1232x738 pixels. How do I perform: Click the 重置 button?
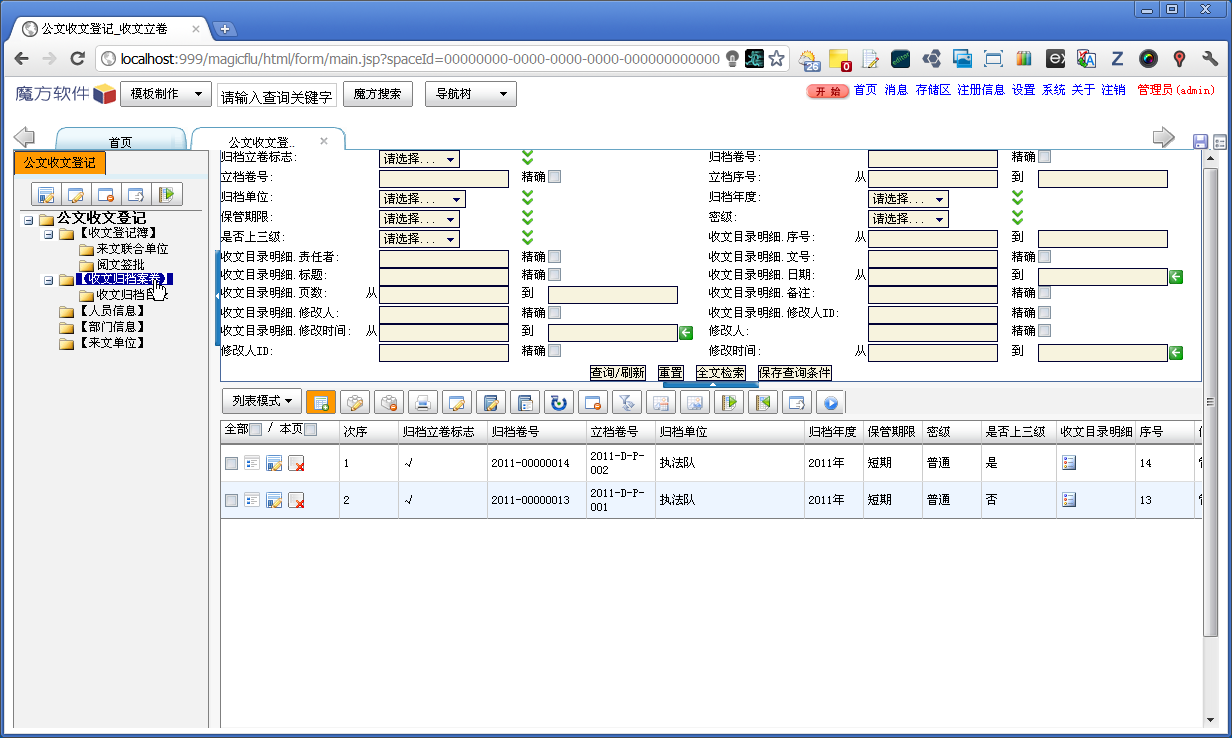tap(670, 372)
